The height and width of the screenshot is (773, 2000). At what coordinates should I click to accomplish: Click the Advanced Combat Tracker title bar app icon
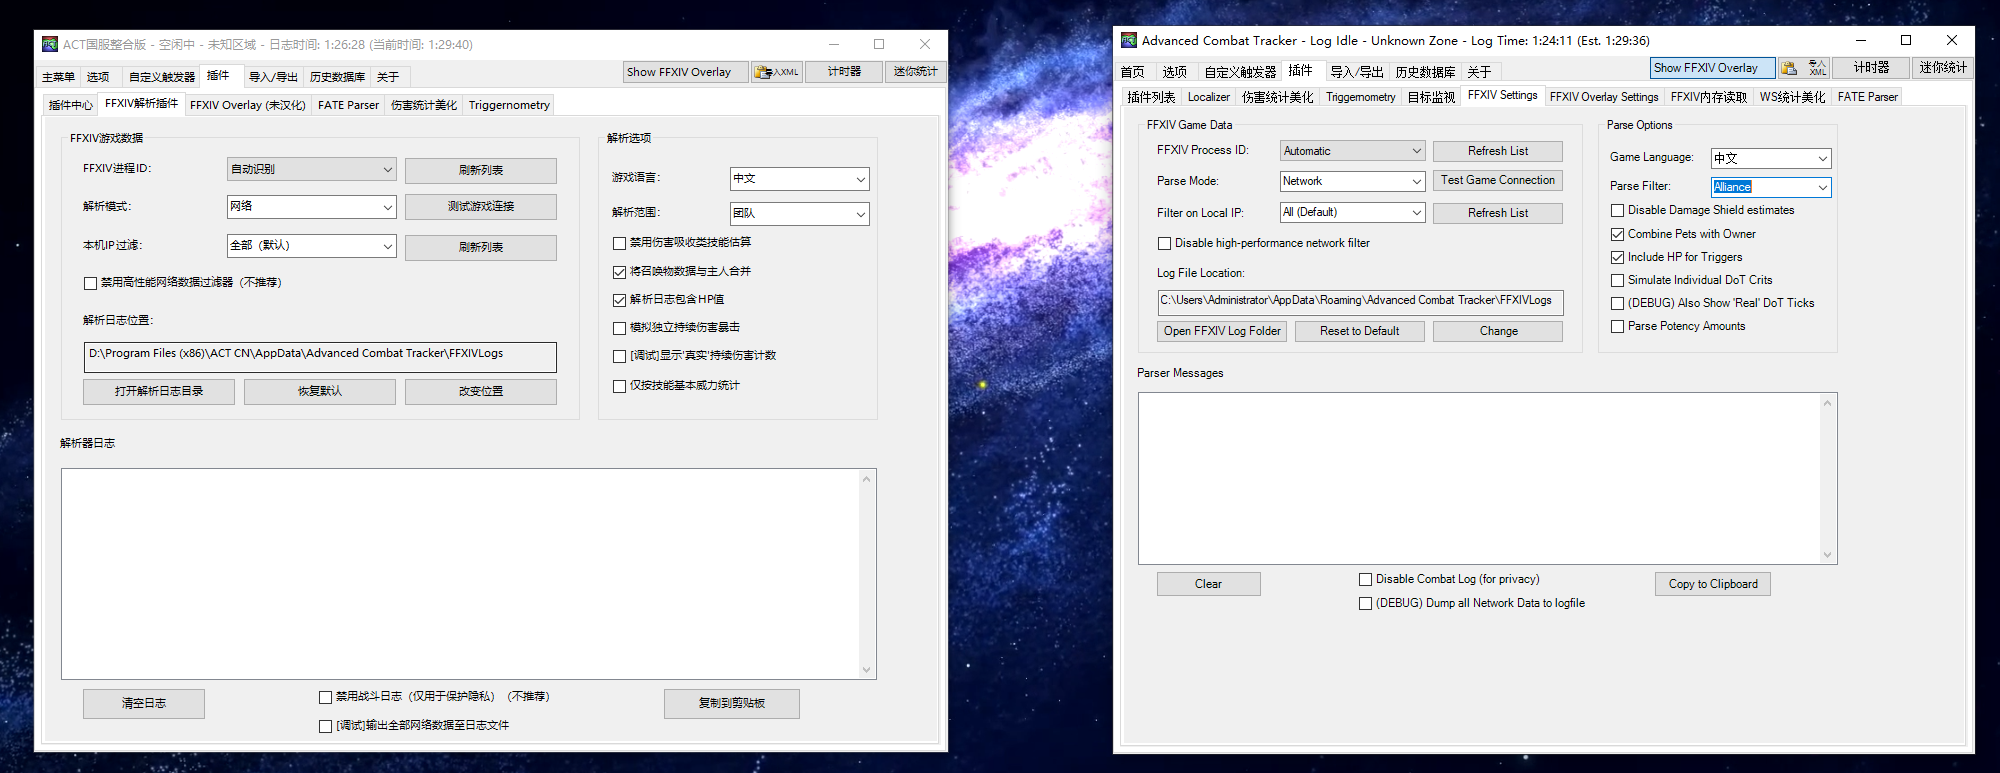[x=1129, y=40]
